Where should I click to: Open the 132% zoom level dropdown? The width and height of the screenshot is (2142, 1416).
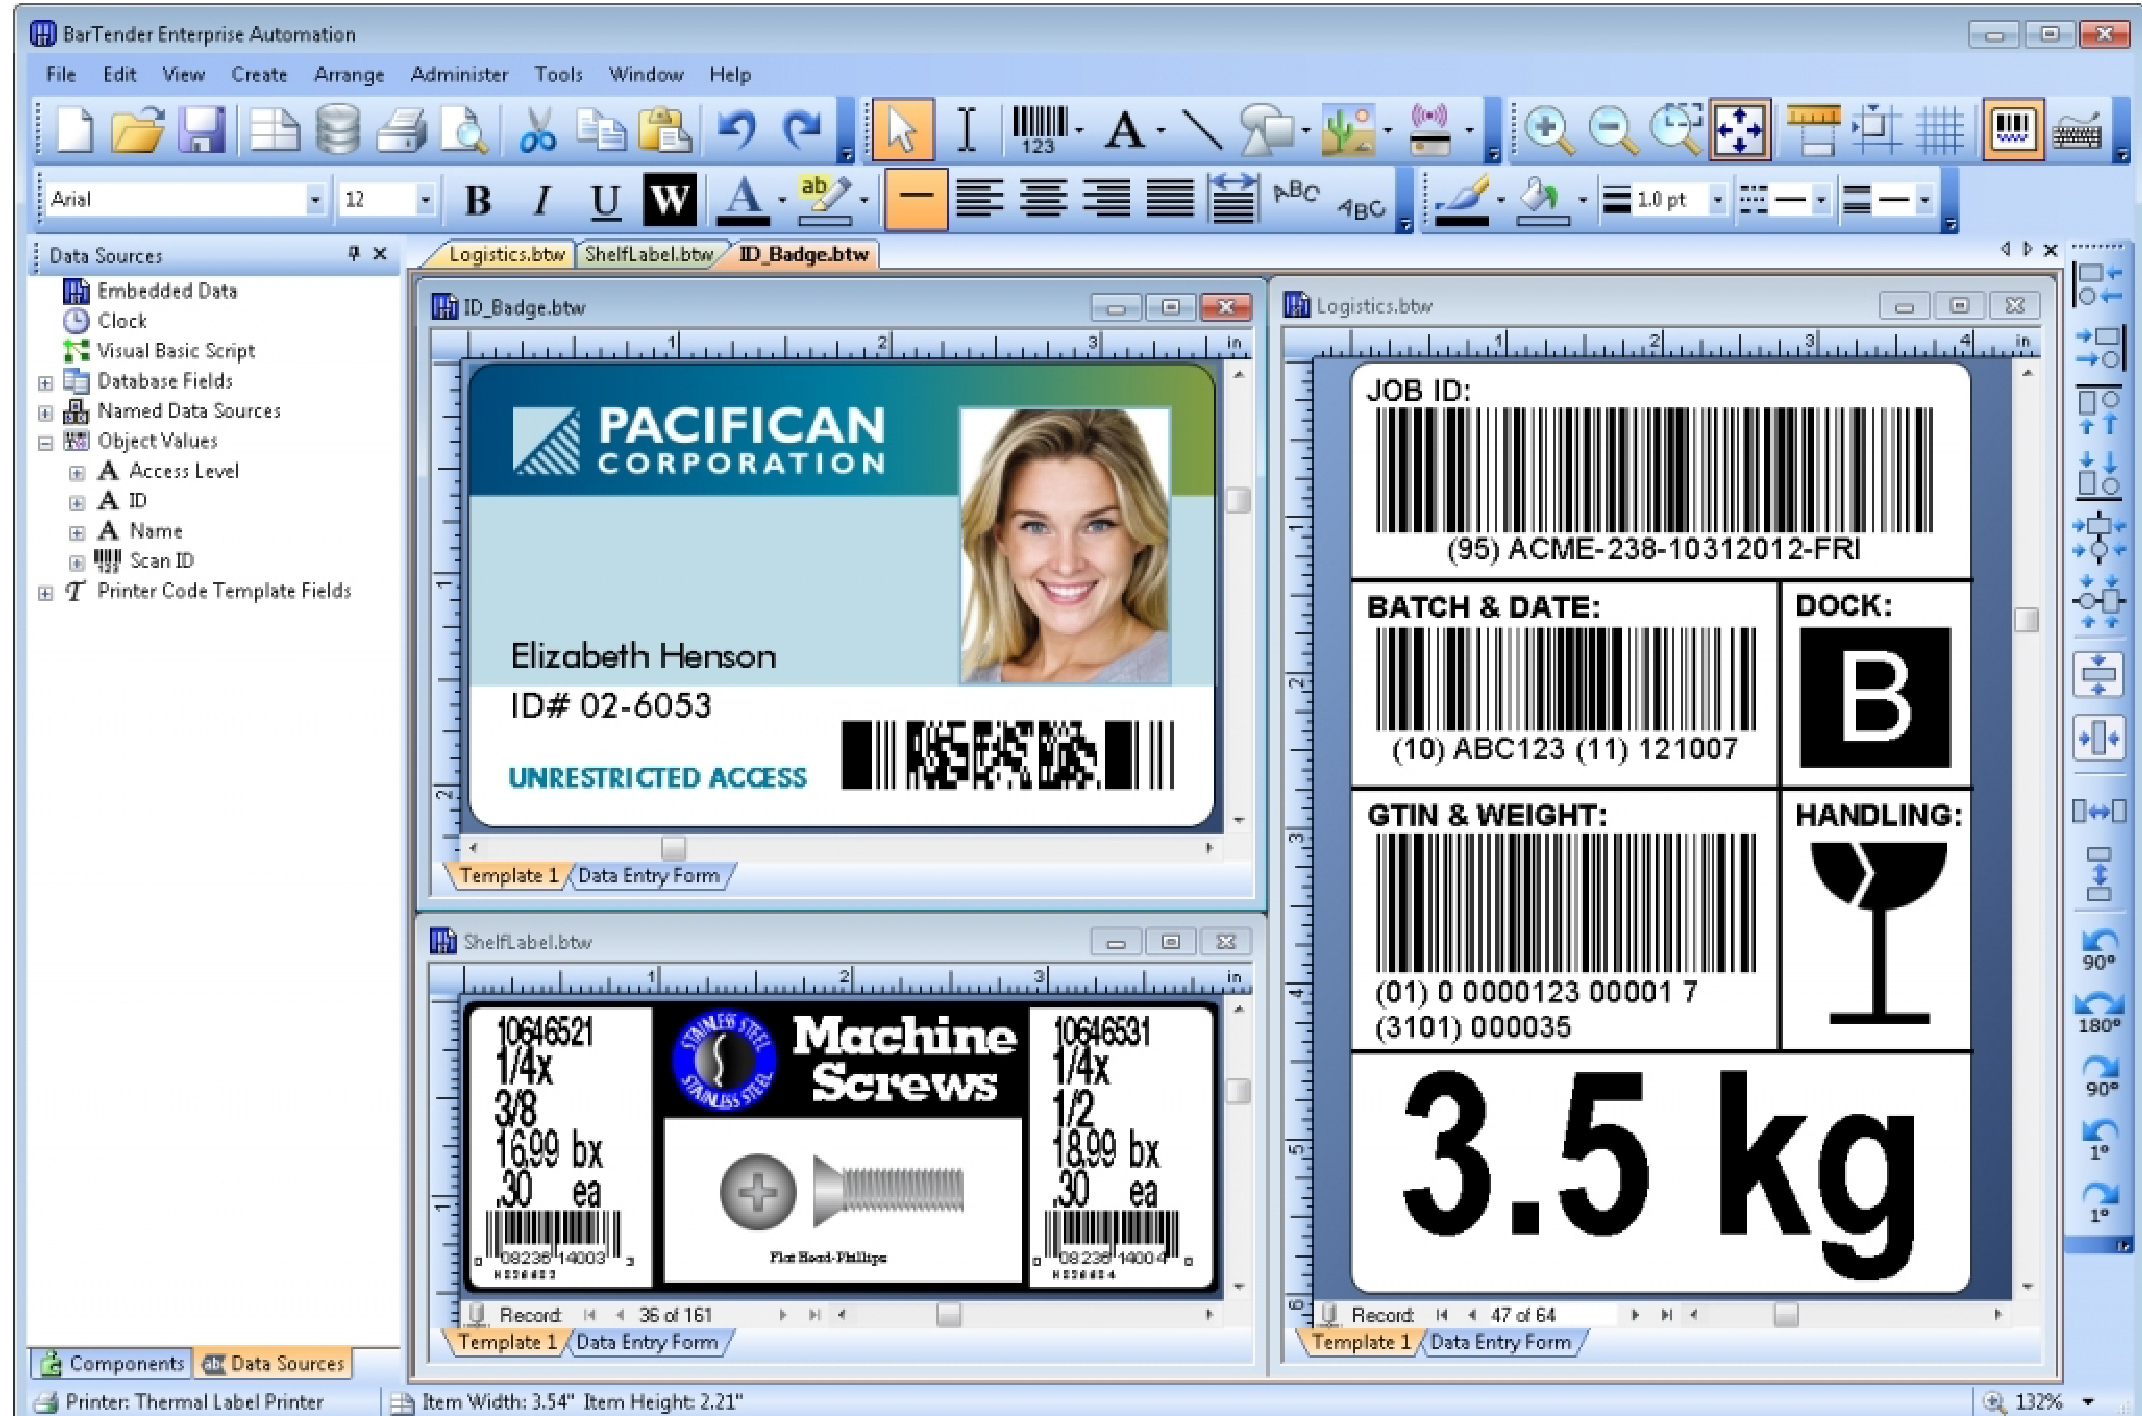[2088, 1402]
